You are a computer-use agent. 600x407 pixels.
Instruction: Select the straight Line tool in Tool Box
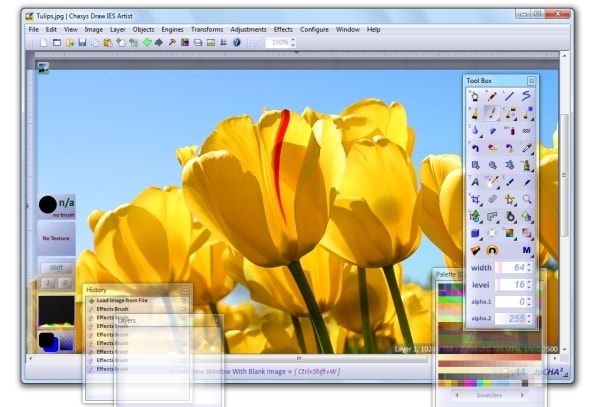[x=509, y=96]
